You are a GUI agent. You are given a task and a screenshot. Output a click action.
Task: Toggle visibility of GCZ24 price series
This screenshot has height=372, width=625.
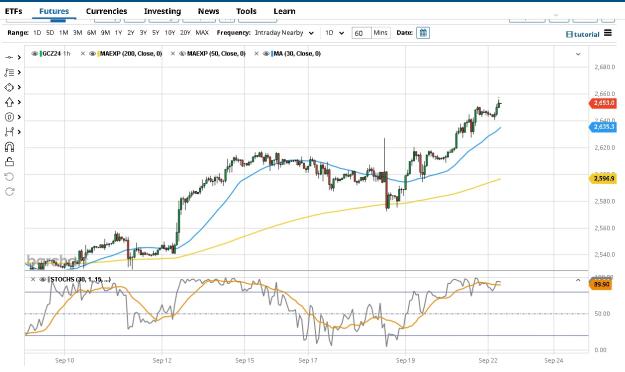(34, 53)
